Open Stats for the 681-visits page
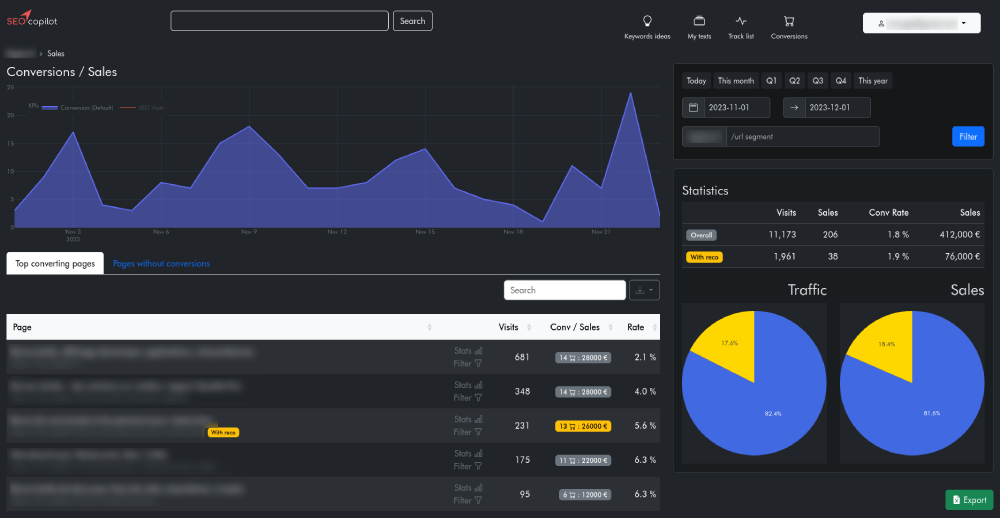This screenshot has height=518, width=1000. (x=468, y=351)
